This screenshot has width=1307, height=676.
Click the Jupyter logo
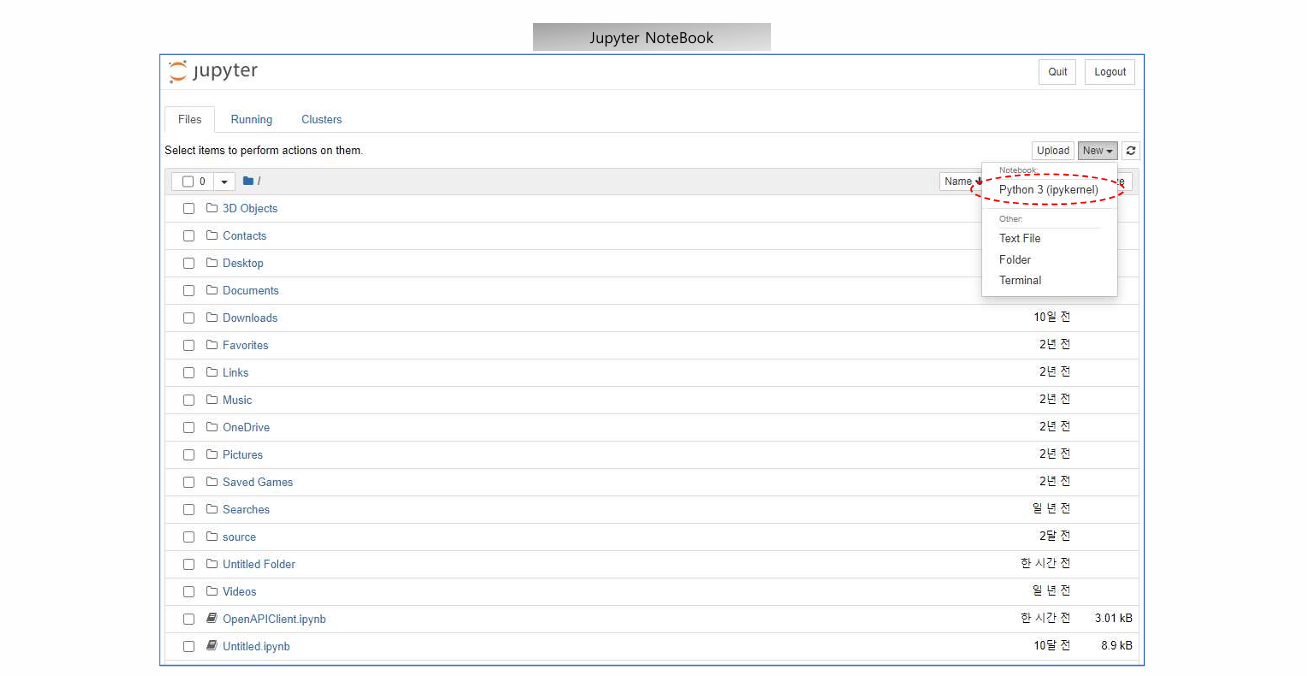[213, 71]
